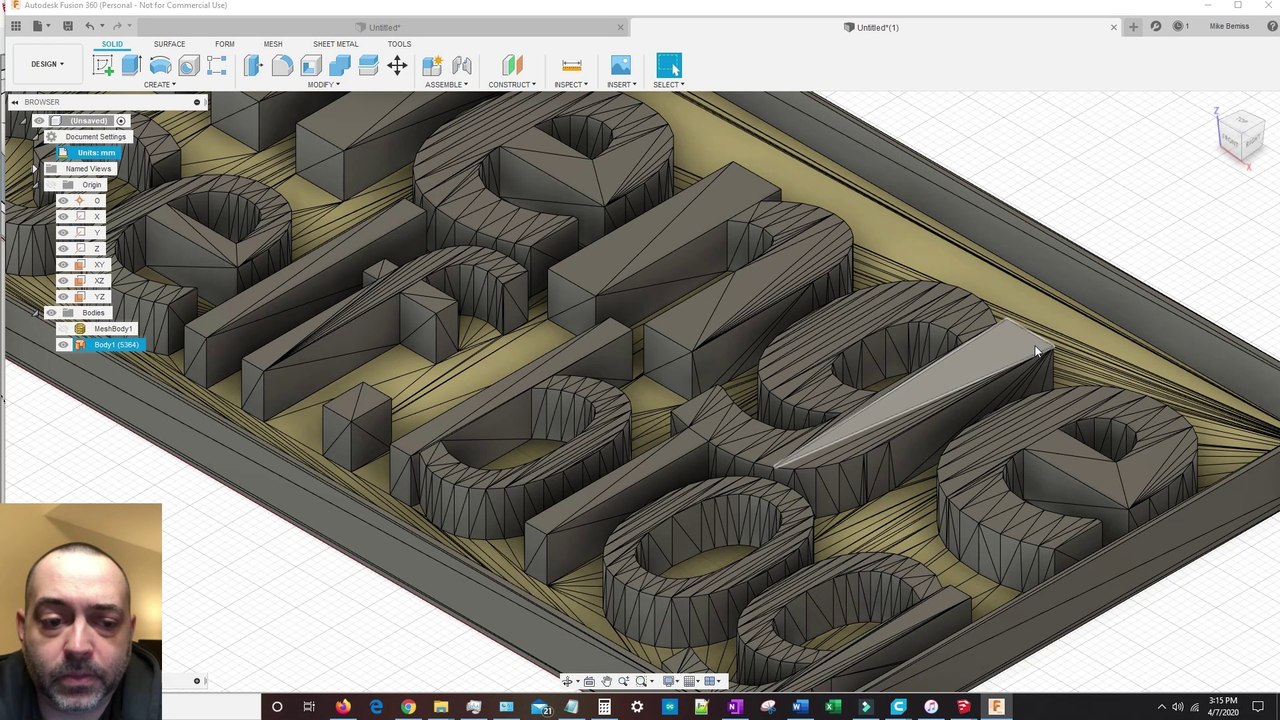
Task: Open the ASSEMBLE dropdown menu
Action: pyautogui.click(x=446, y=85)
